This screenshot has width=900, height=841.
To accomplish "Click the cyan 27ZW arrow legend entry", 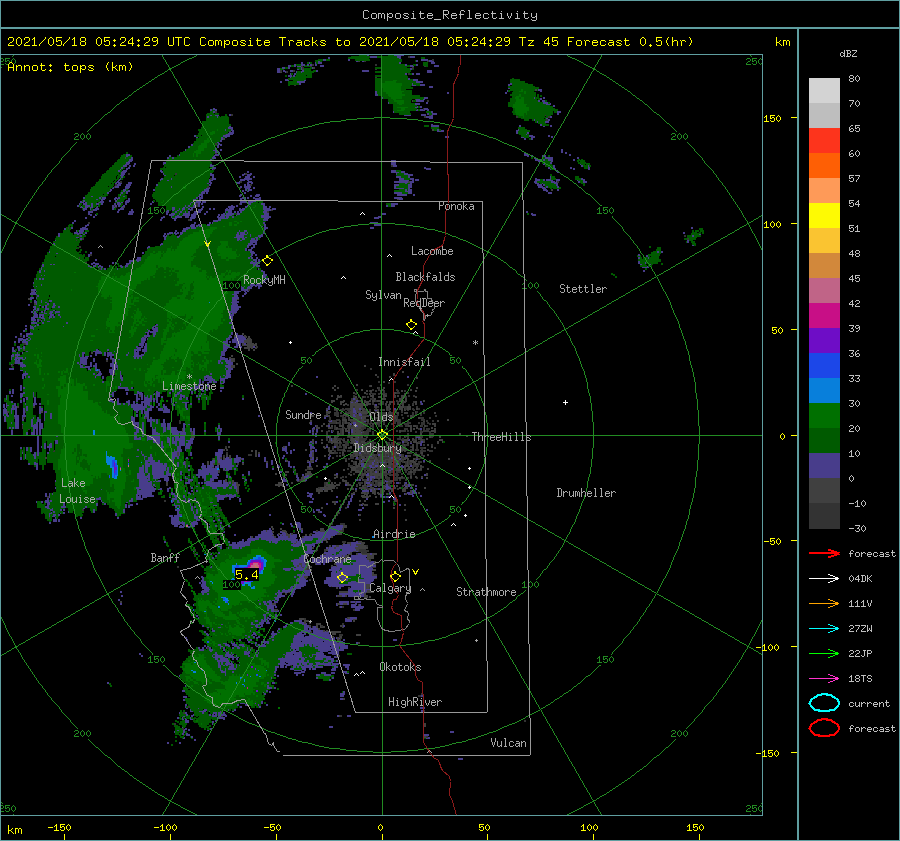I will pos(824,629).
